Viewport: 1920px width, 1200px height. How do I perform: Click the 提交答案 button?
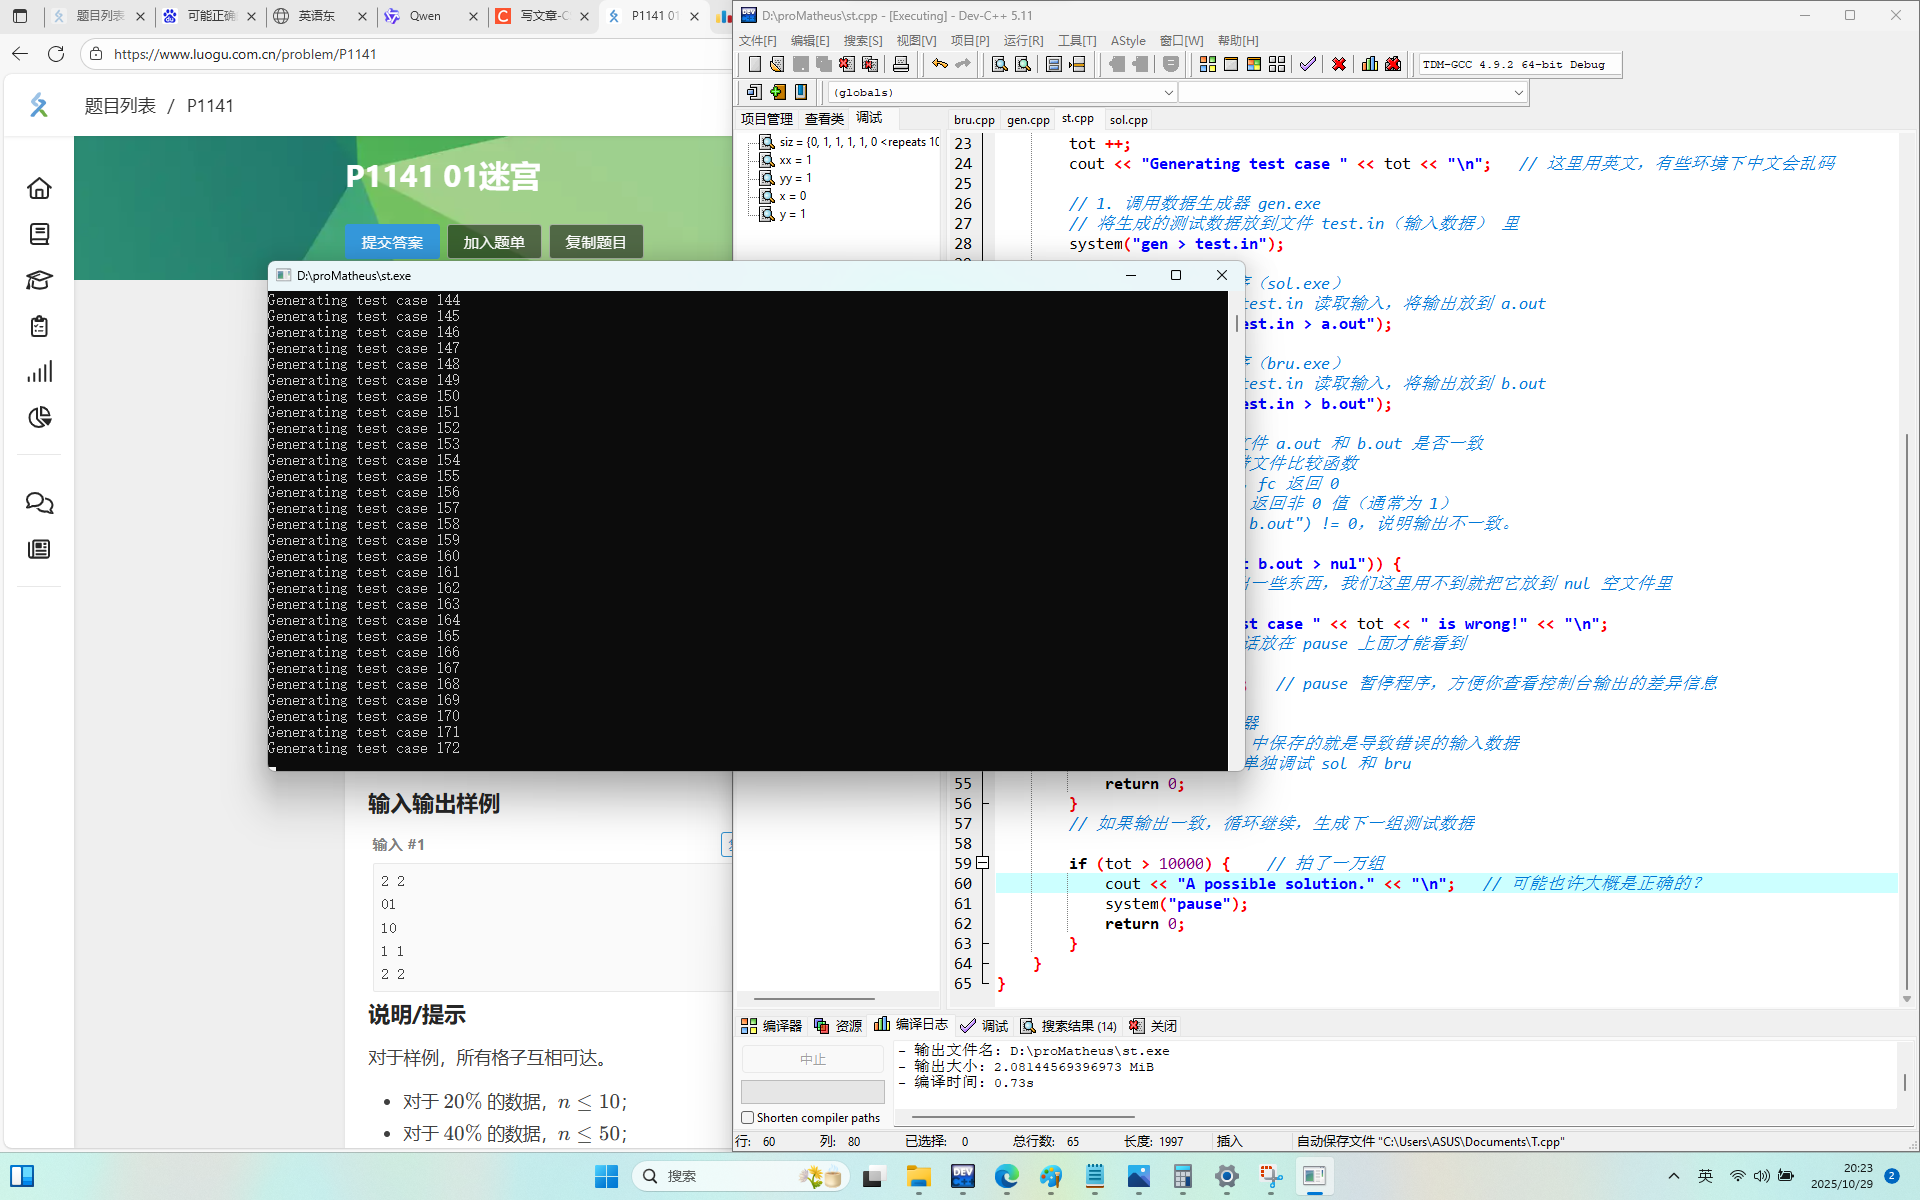click(x=392, y=242)
